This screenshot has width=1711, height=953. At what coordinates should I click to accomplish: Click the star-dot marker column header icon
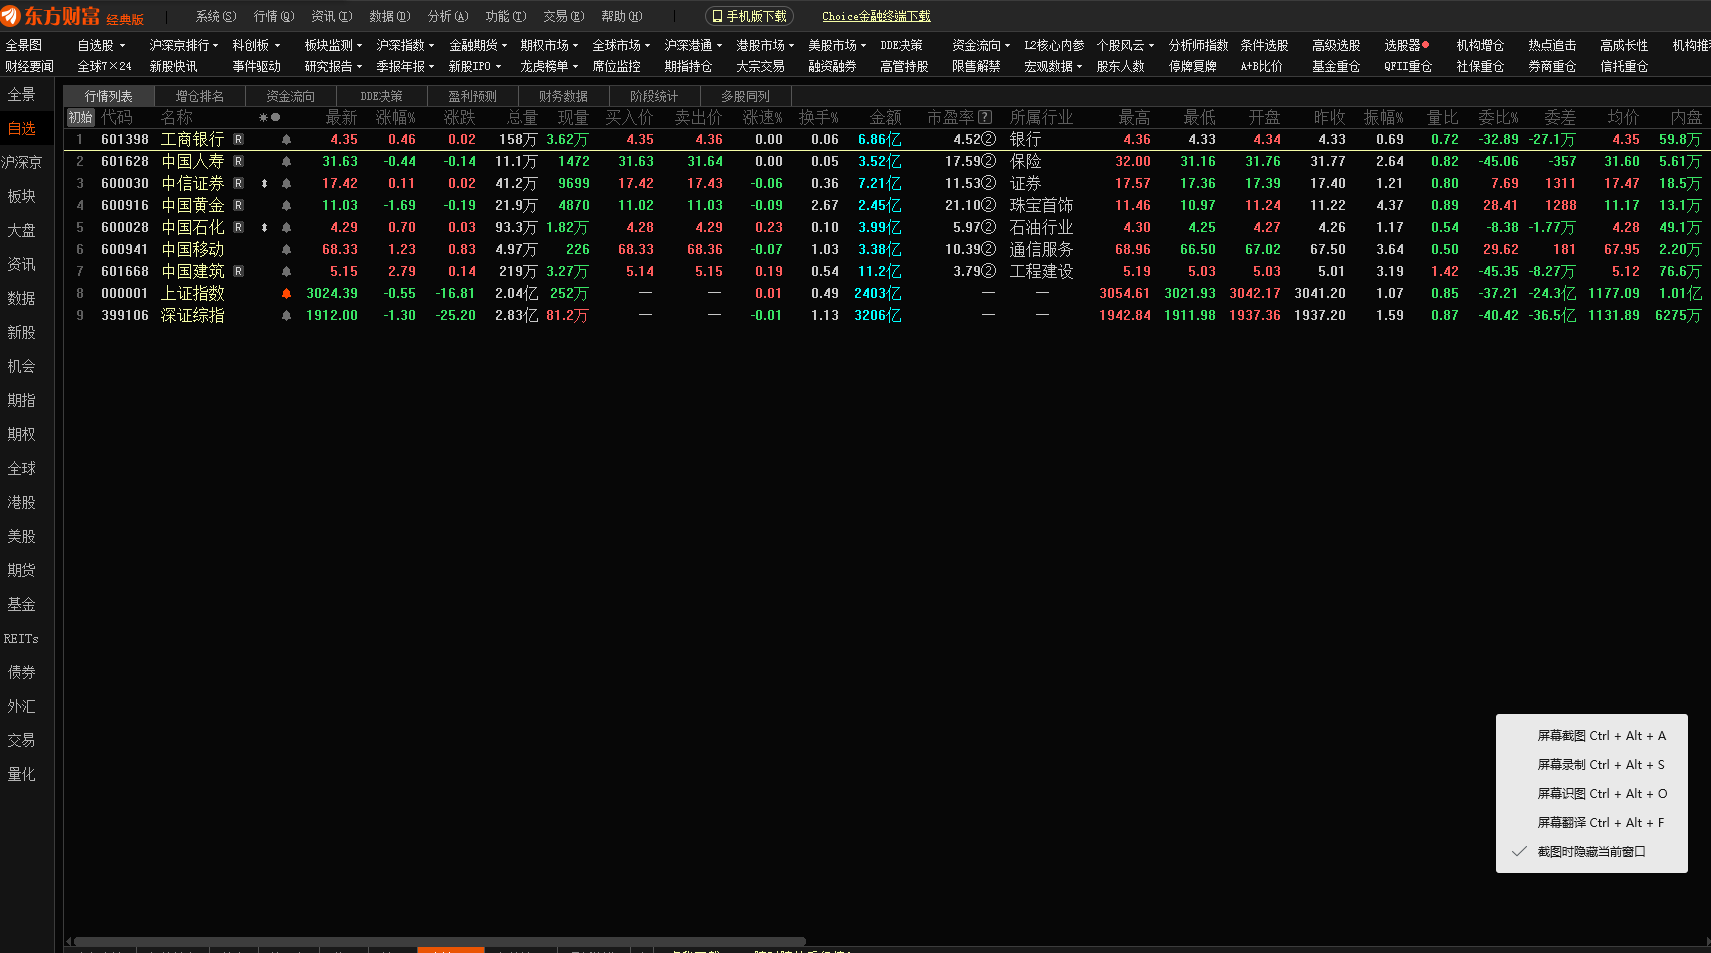point(269,118)
